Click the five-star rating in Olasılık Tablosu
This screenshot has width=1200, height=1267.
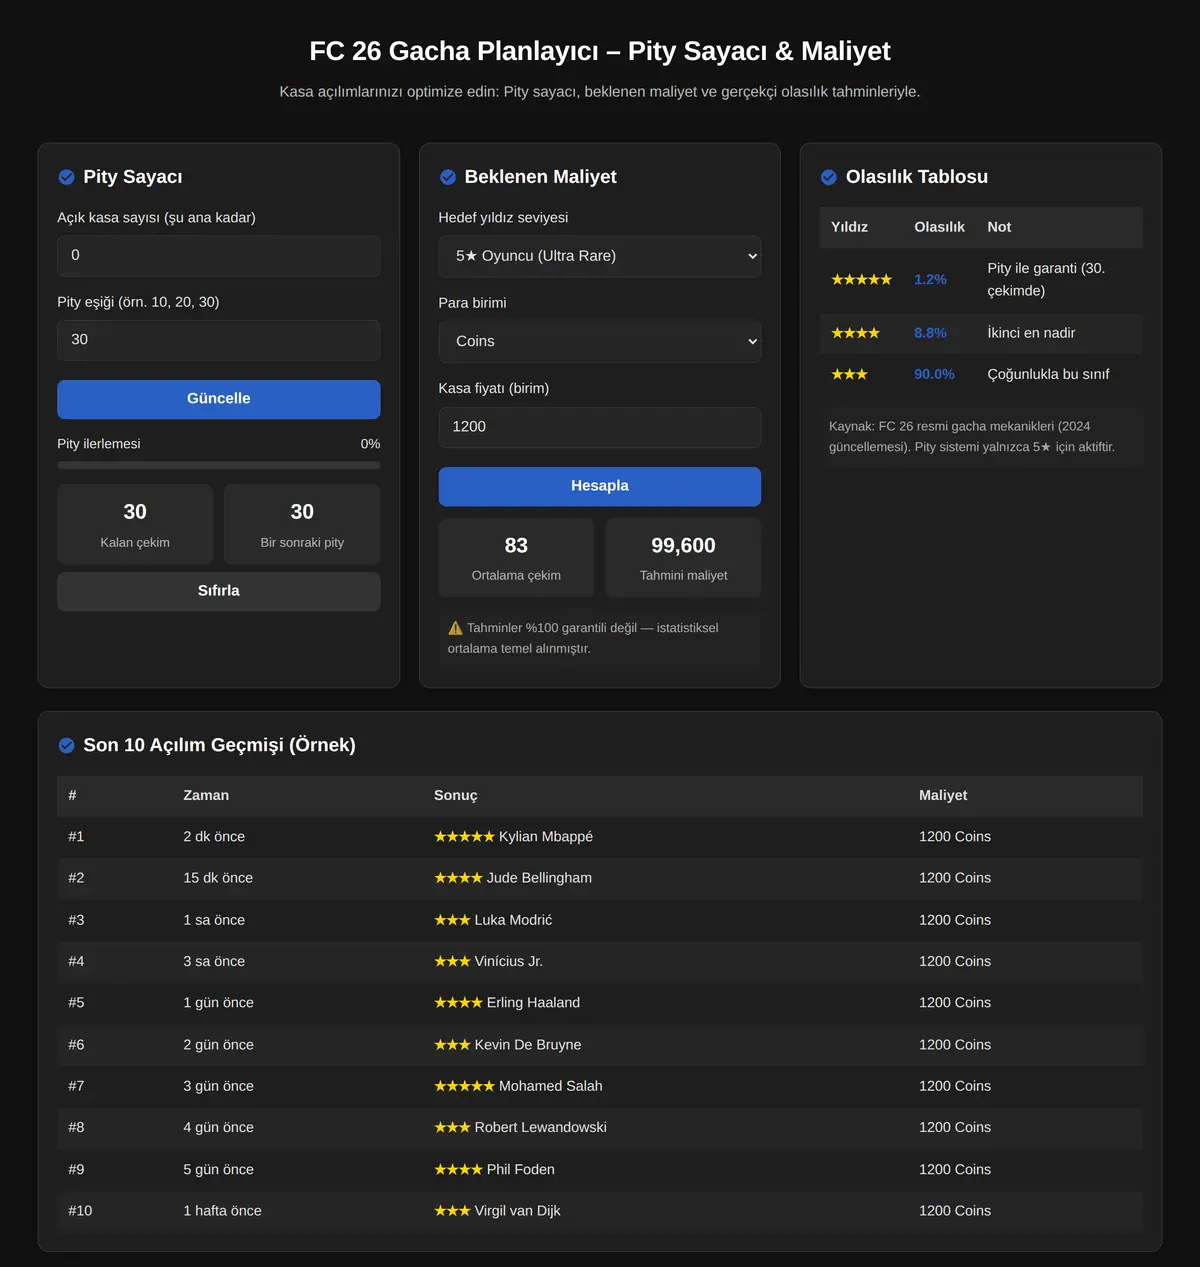[861, 280]
